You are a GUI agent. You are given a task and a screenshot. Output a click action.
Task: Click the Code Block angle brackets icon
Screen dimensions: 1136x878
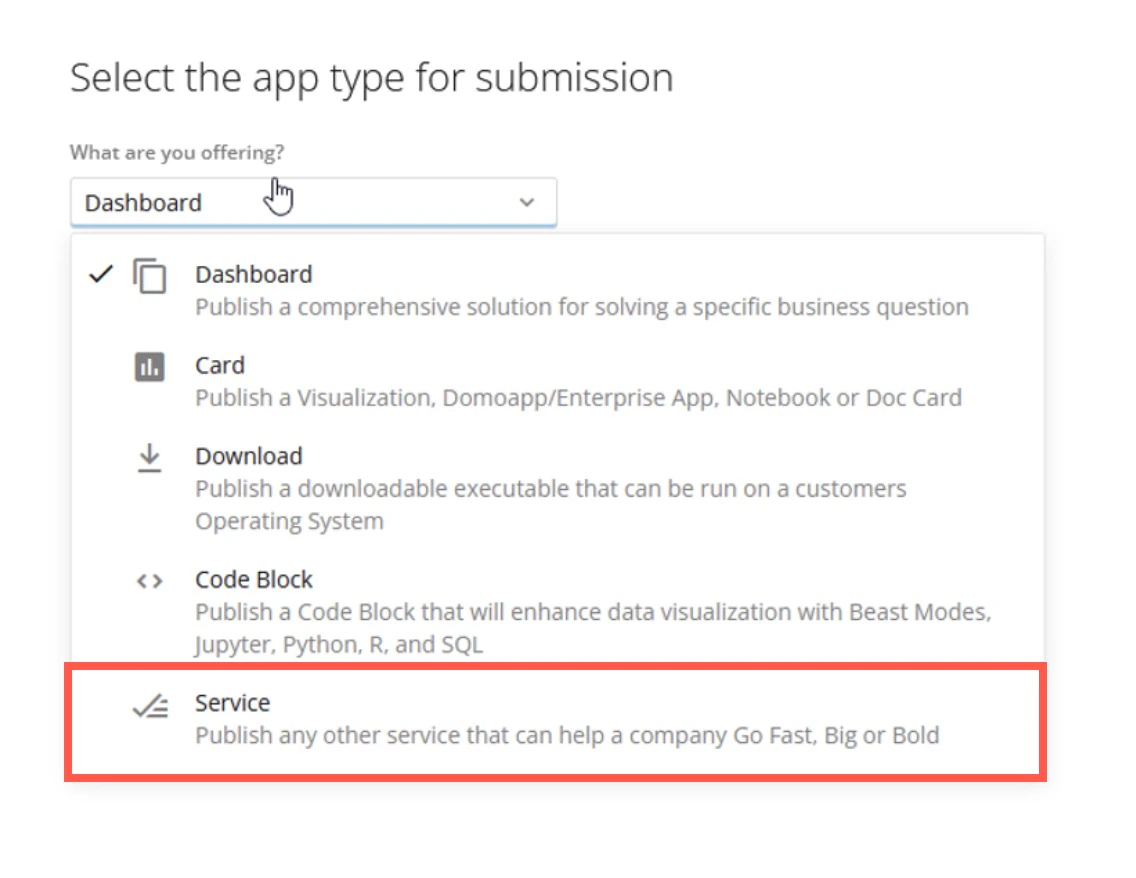coord(149,581)
